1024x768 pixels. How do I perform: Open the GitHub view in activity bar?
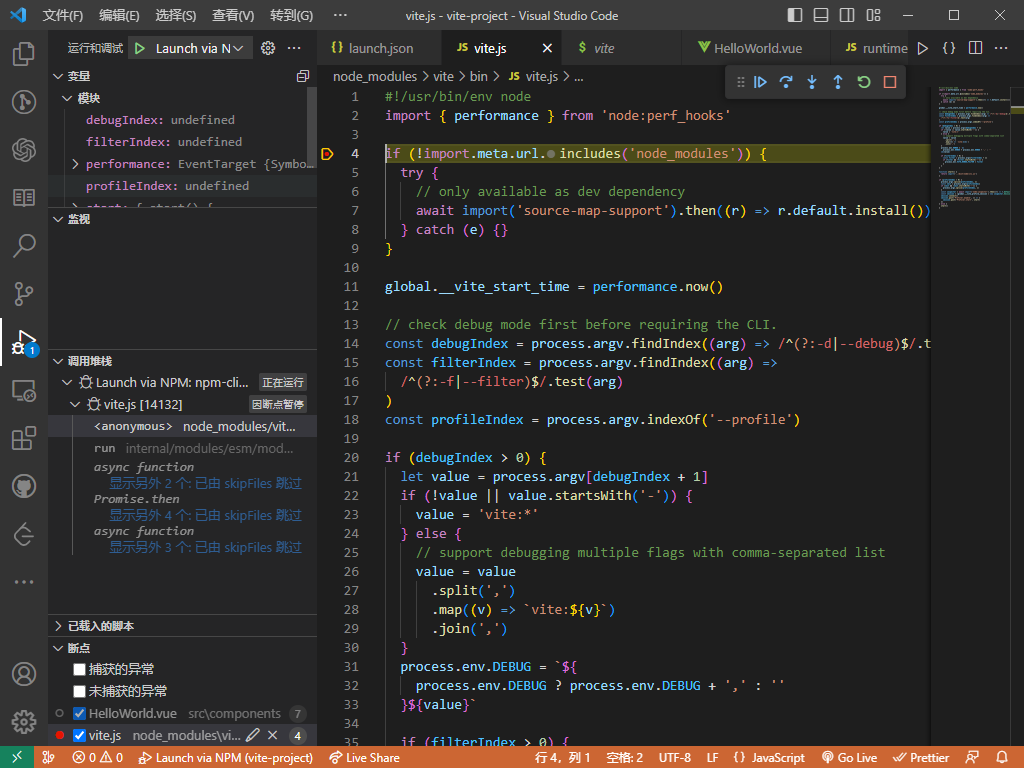point(24,486)
